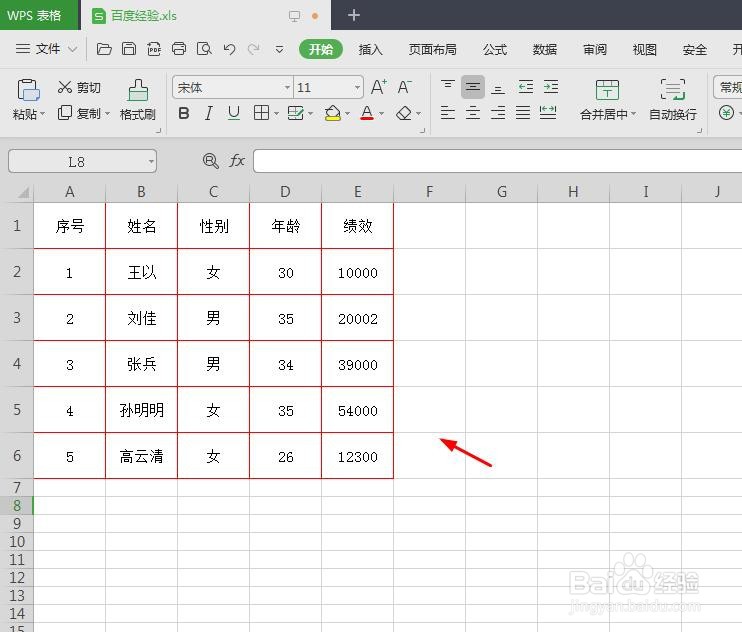Click the formula bar input field
Screen dimensions: 742x632
[497, 161]
